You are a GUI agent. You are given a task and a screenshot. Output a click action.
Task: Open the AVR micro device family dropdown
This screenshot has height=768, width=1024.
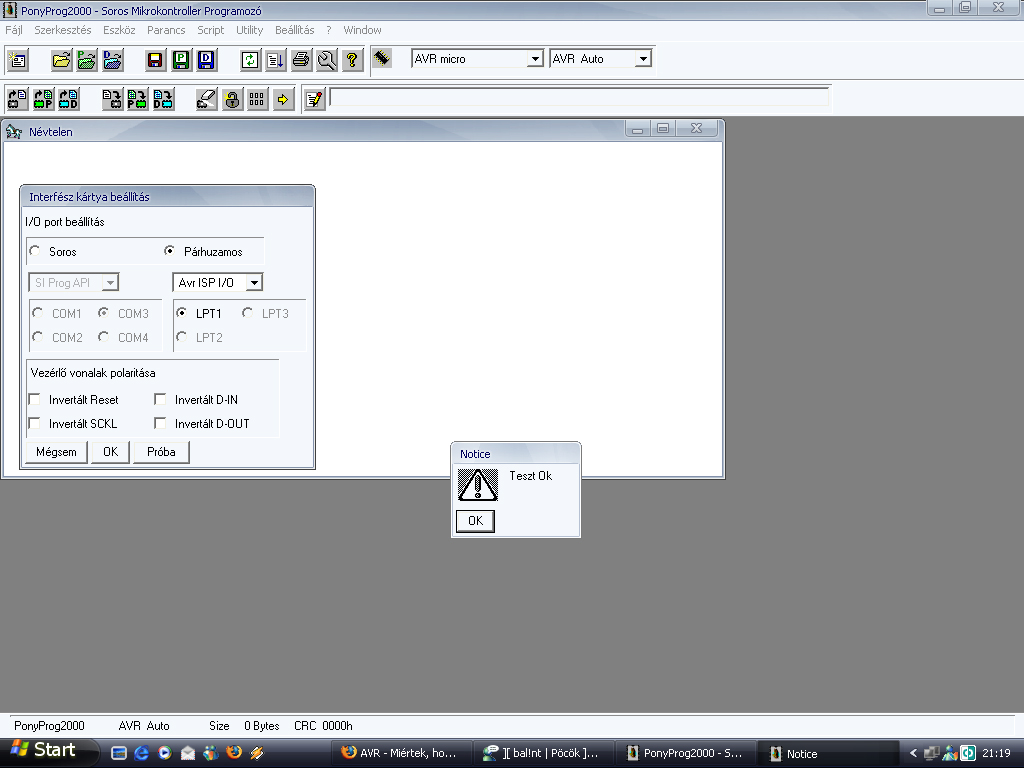(x=535, y=59)
